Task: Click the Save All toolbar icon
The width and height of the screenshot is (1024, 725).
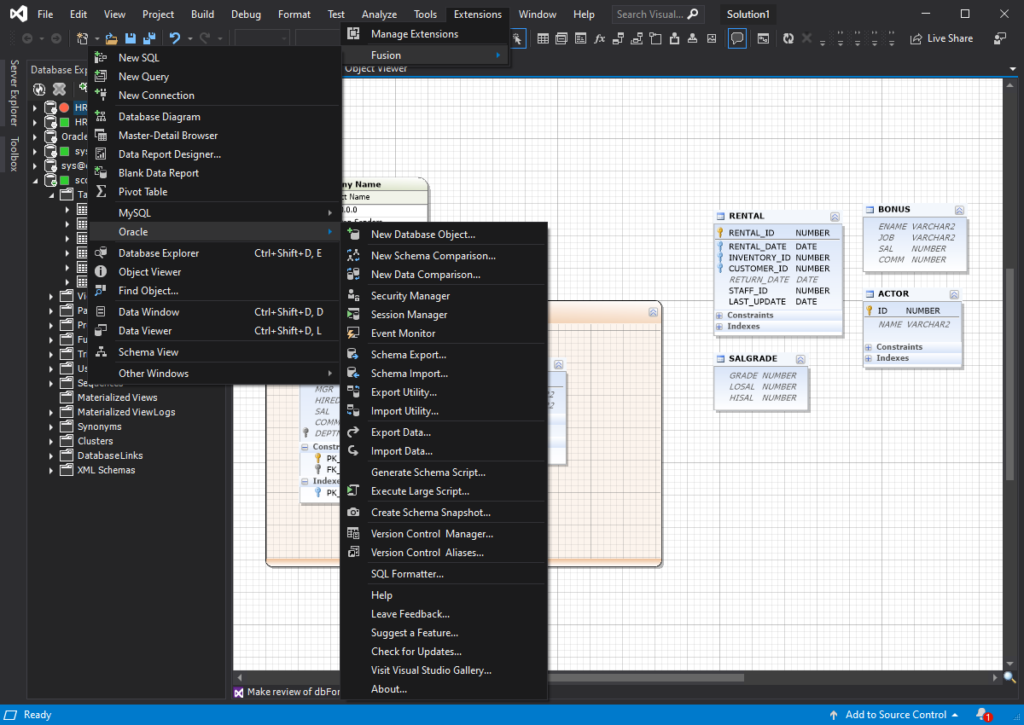Action: (x=149, y=39)
